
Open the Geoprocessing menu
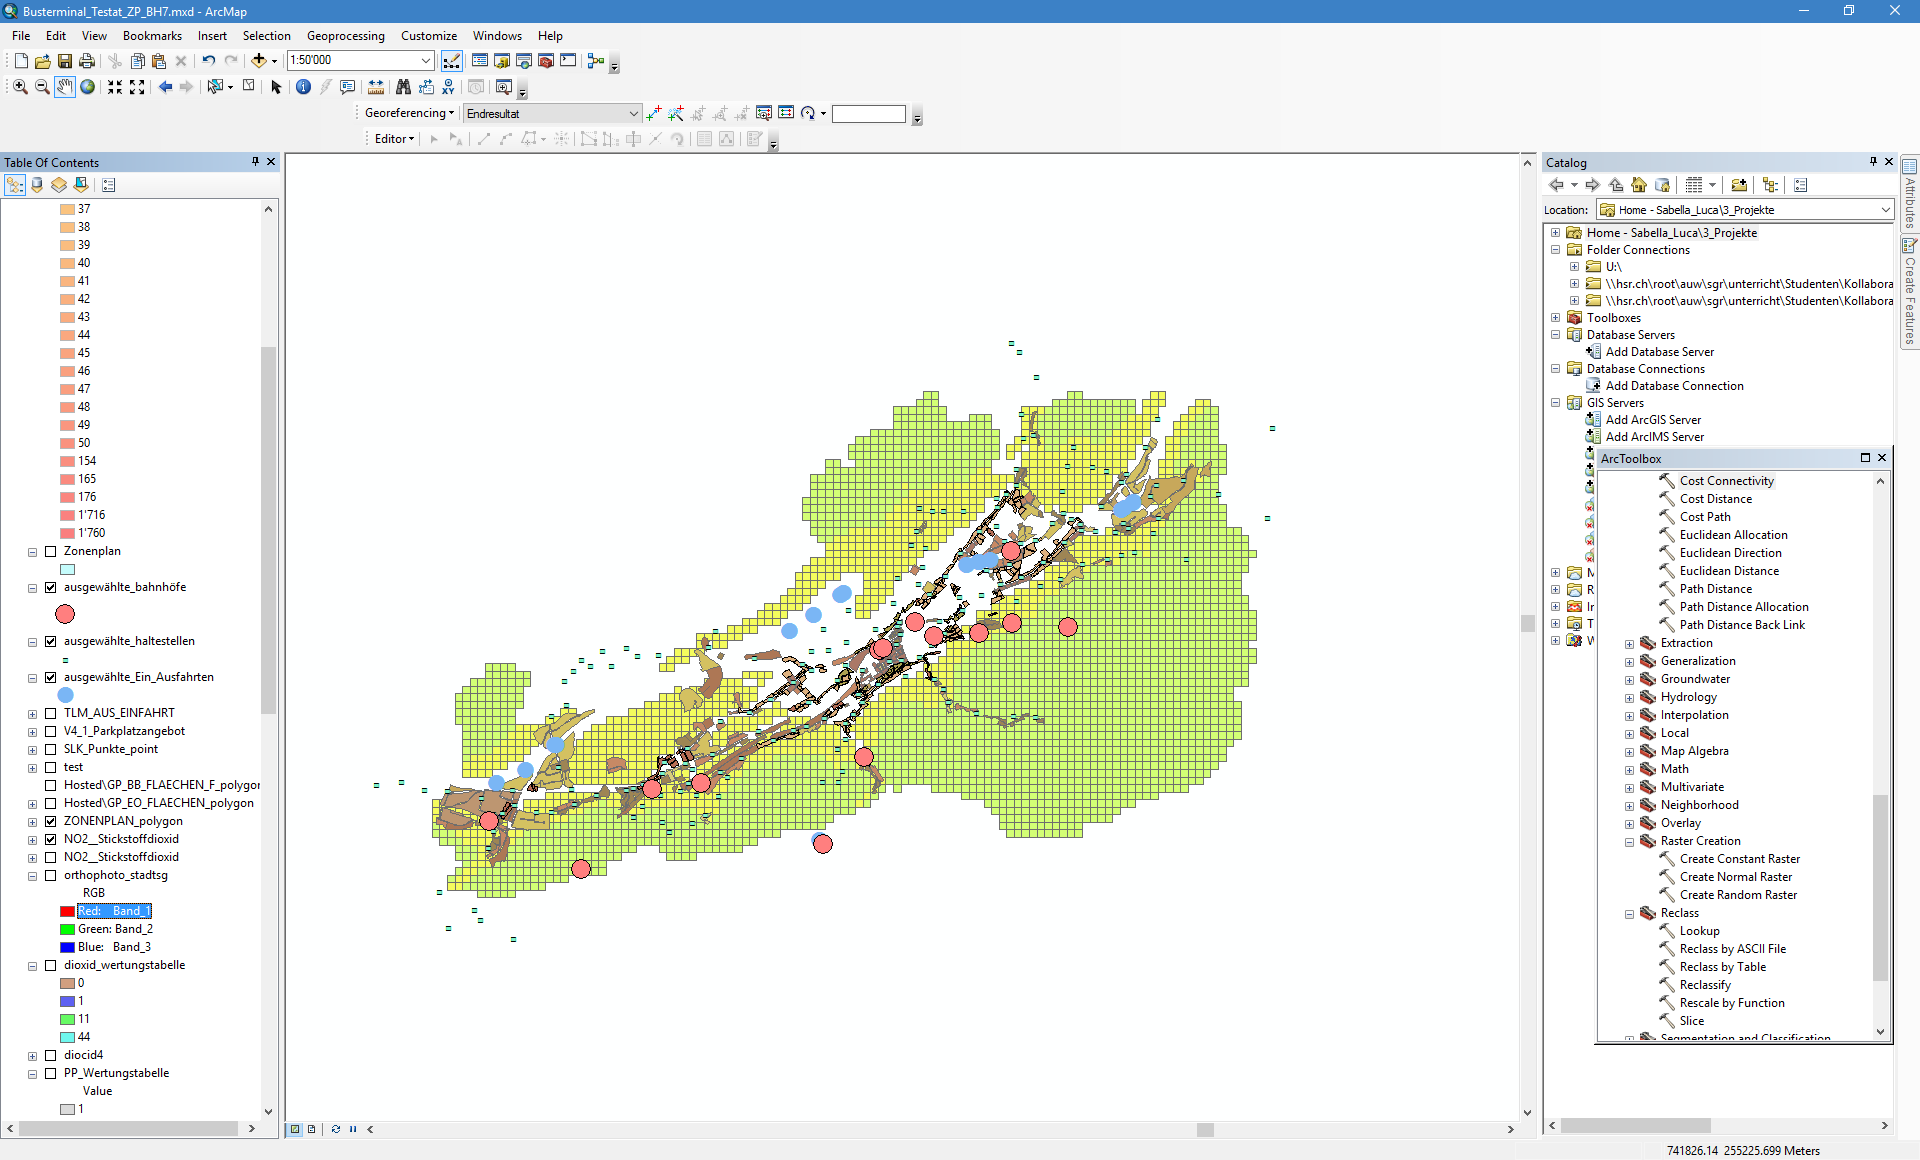345,36
